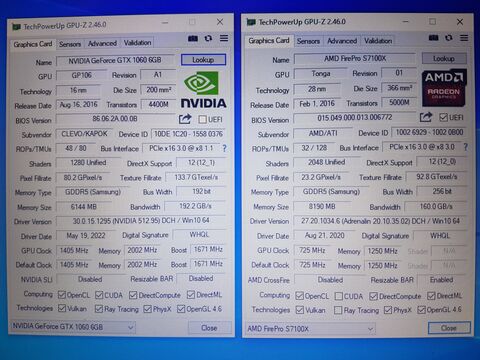Click BIOS version 015.049.000.013.006772 field

tap(355, 118)
